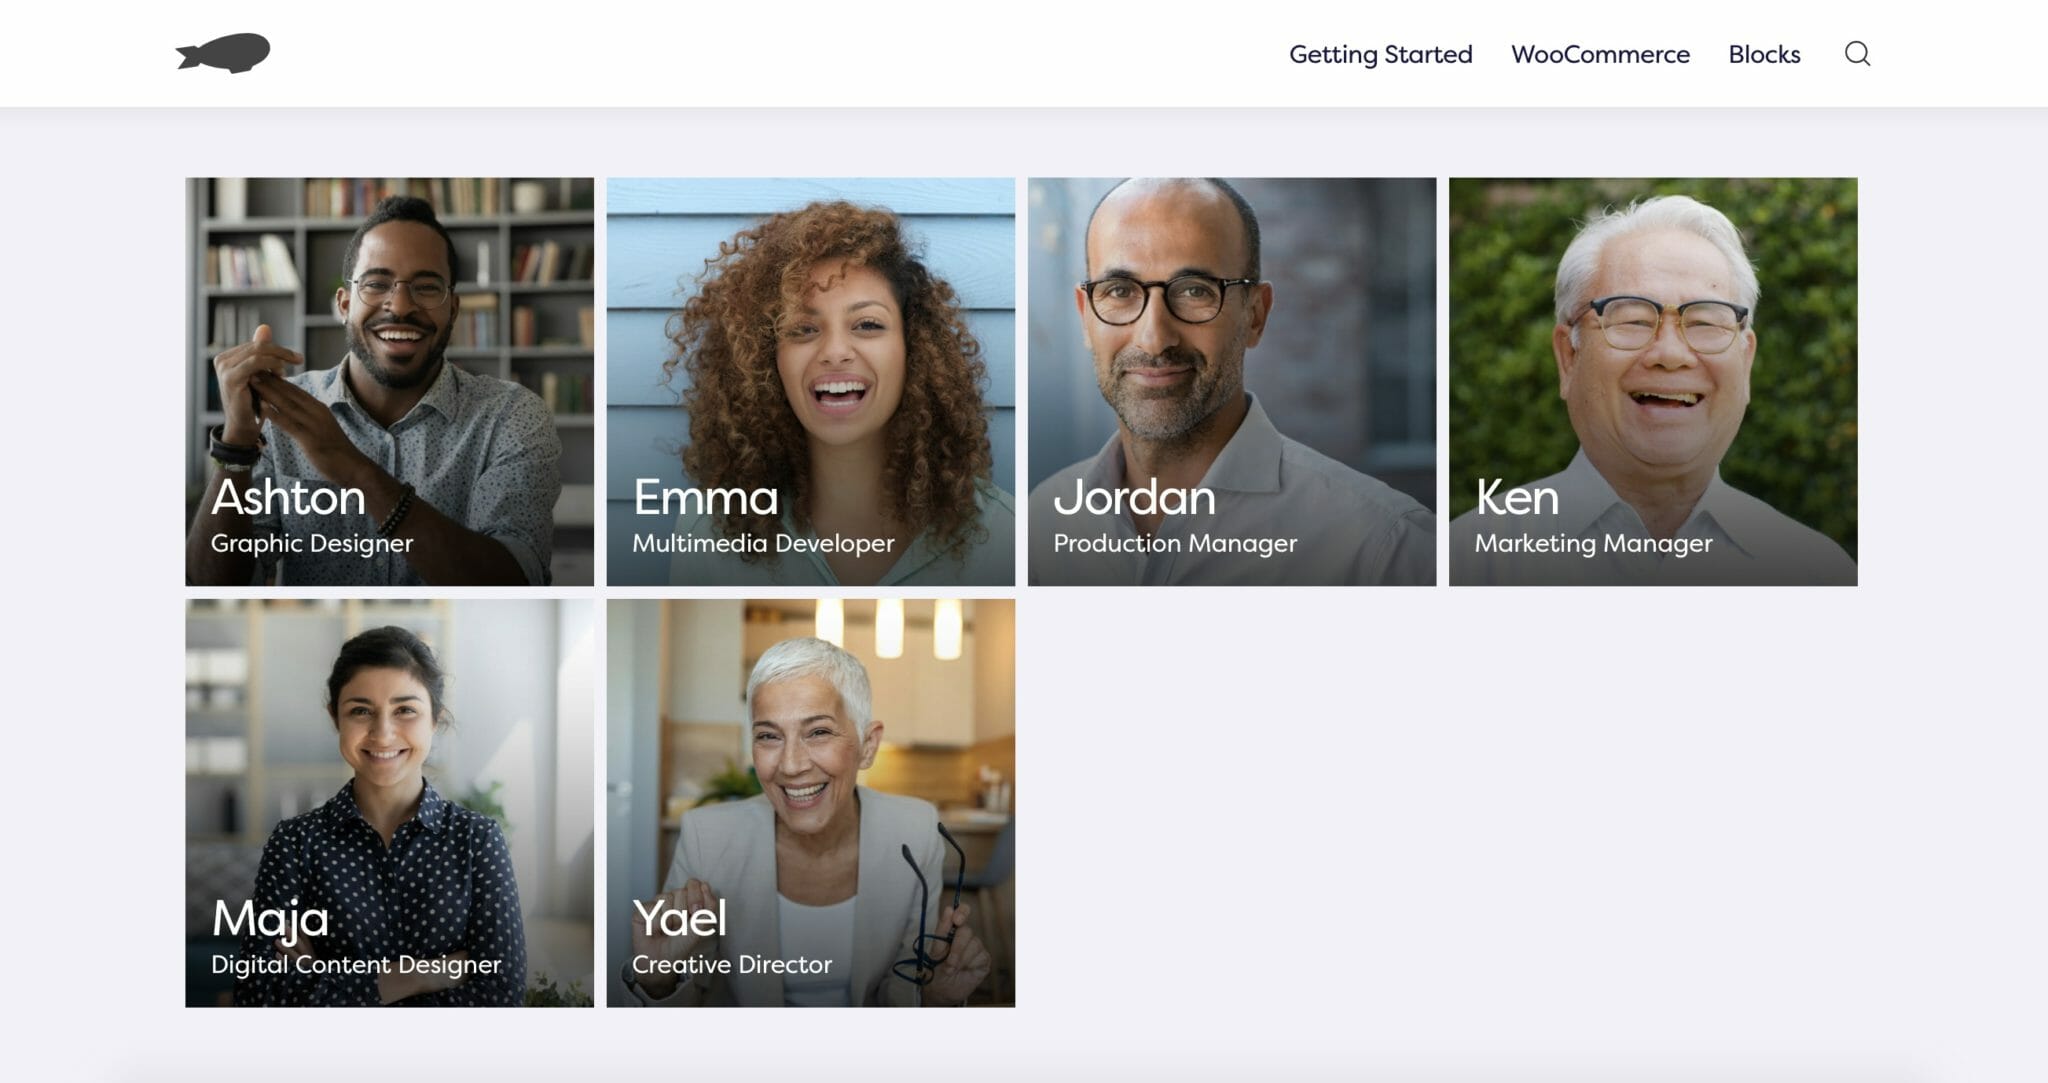Open Maja's team member photo card

[389, 803]
